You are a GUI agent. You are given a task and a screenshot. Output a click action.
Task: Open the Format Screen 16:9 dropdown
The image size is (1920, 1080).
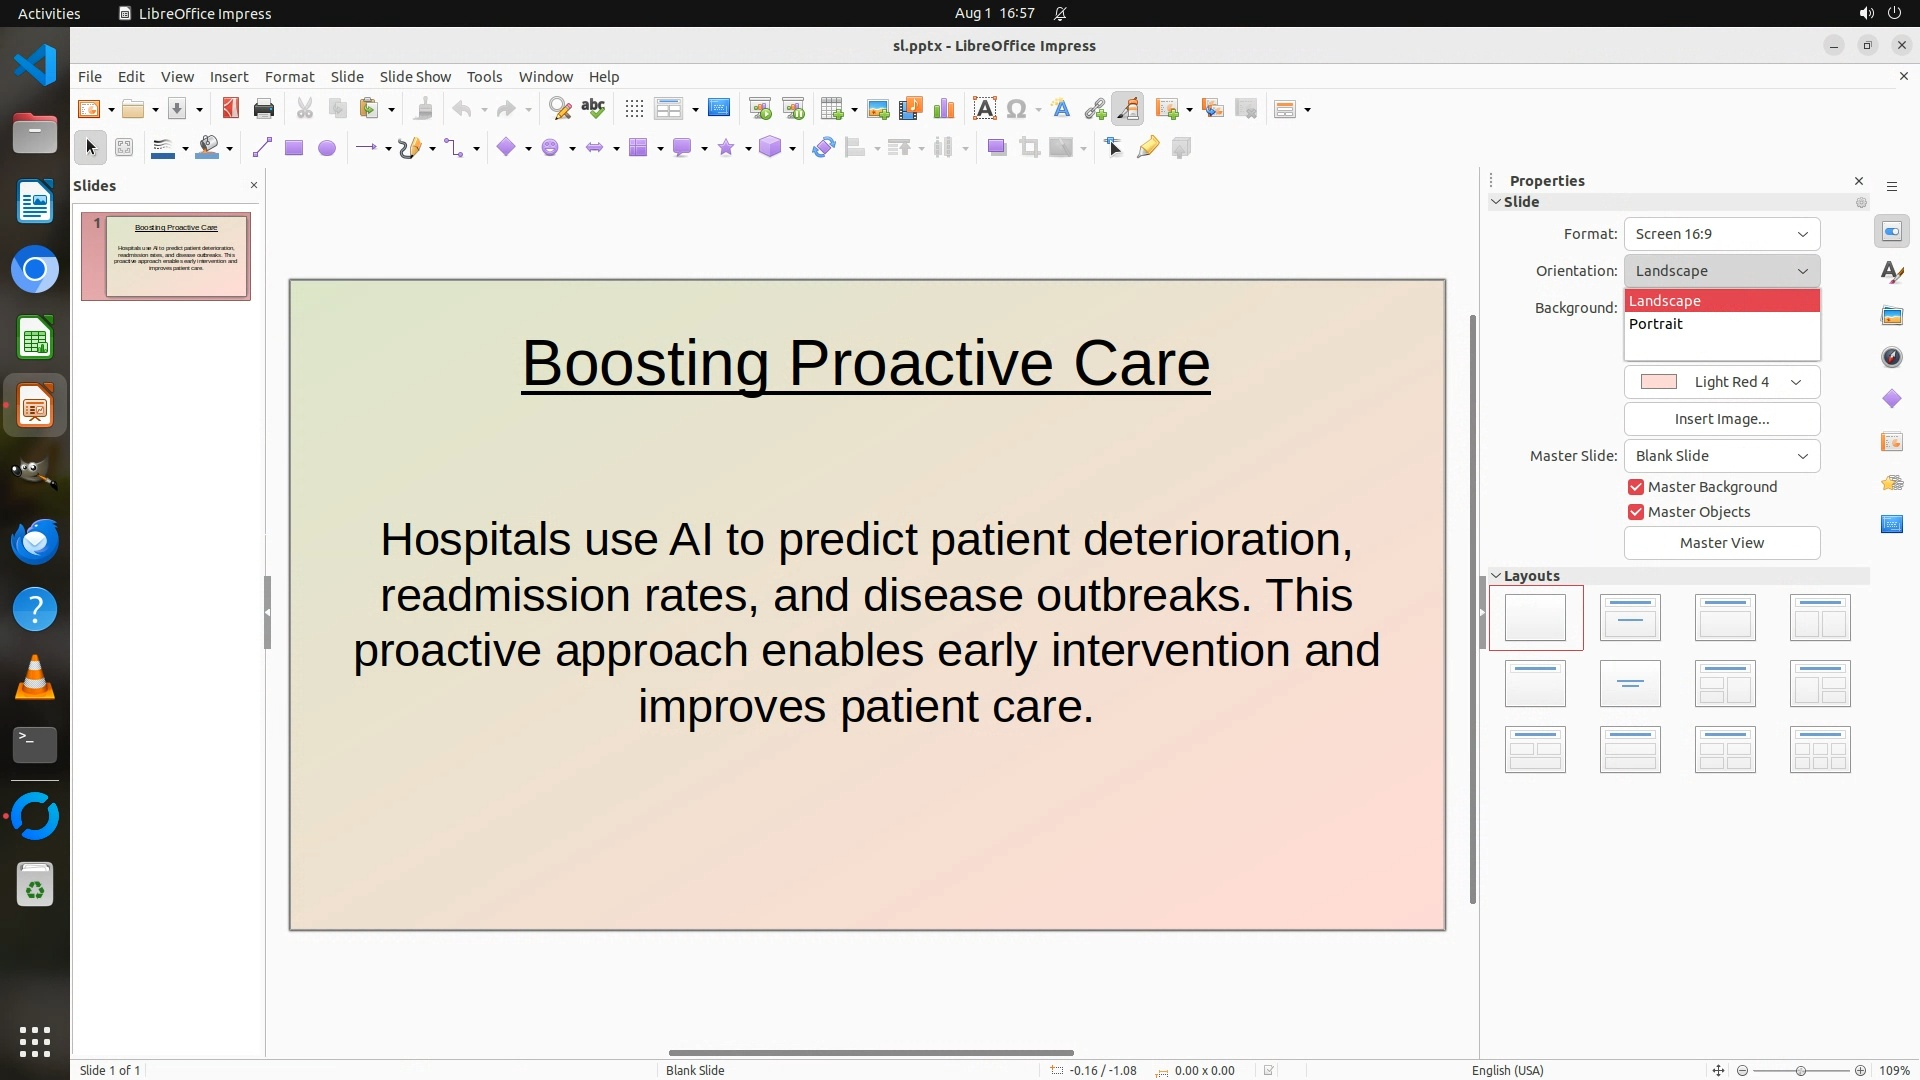1721,234
